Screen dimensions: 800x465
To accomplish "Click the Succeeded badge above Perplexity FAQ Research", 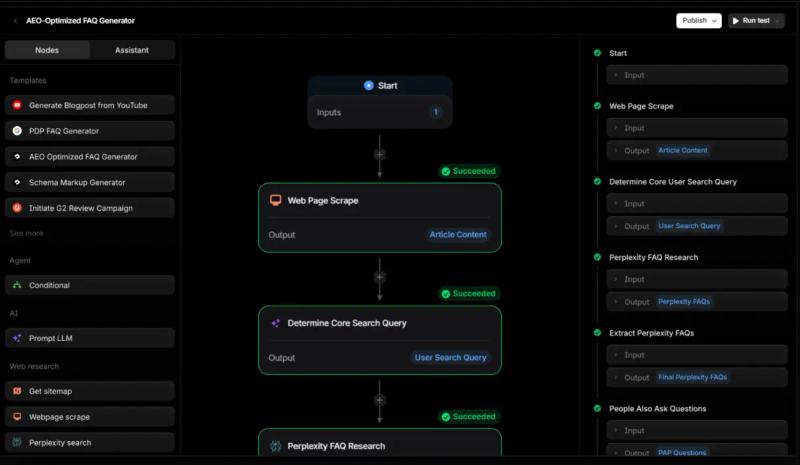I will [x=469, y=417].
